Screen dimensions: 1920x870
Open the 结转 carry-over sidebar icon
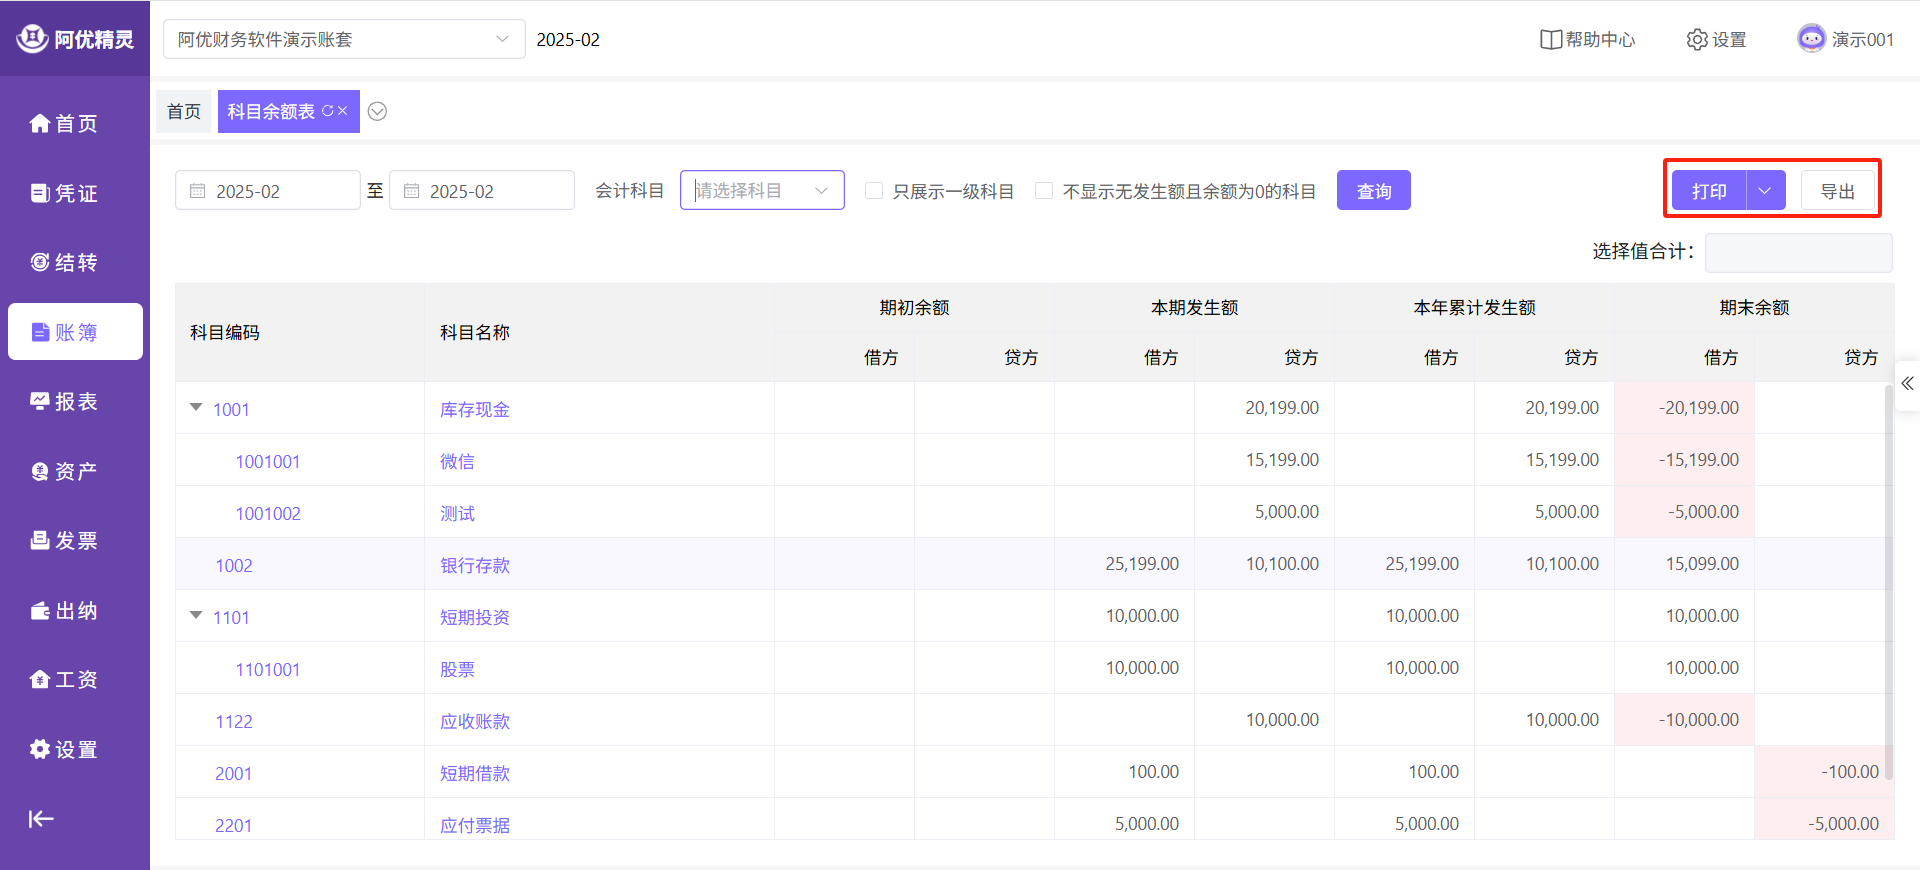point(40,262)
